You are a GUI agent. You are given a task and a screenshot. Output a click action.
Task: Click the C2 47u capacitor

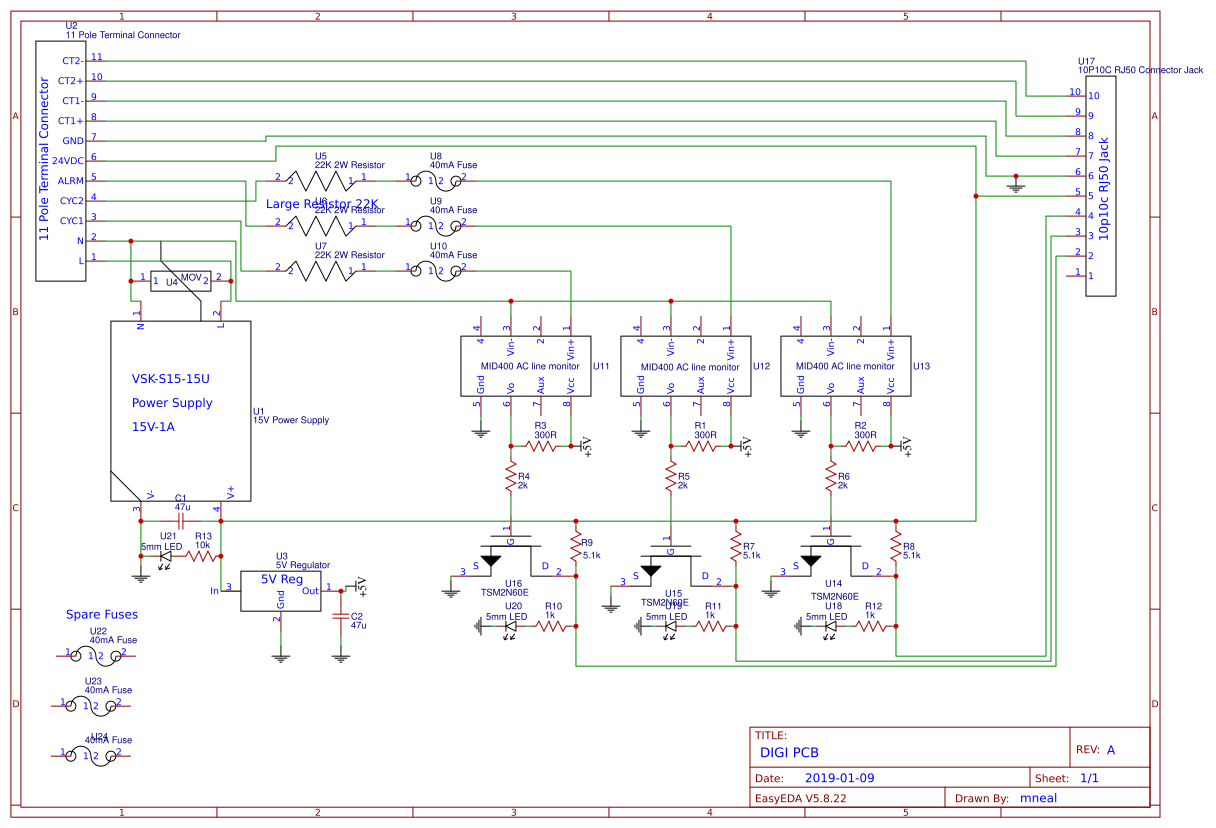click(x=341, y=615)
